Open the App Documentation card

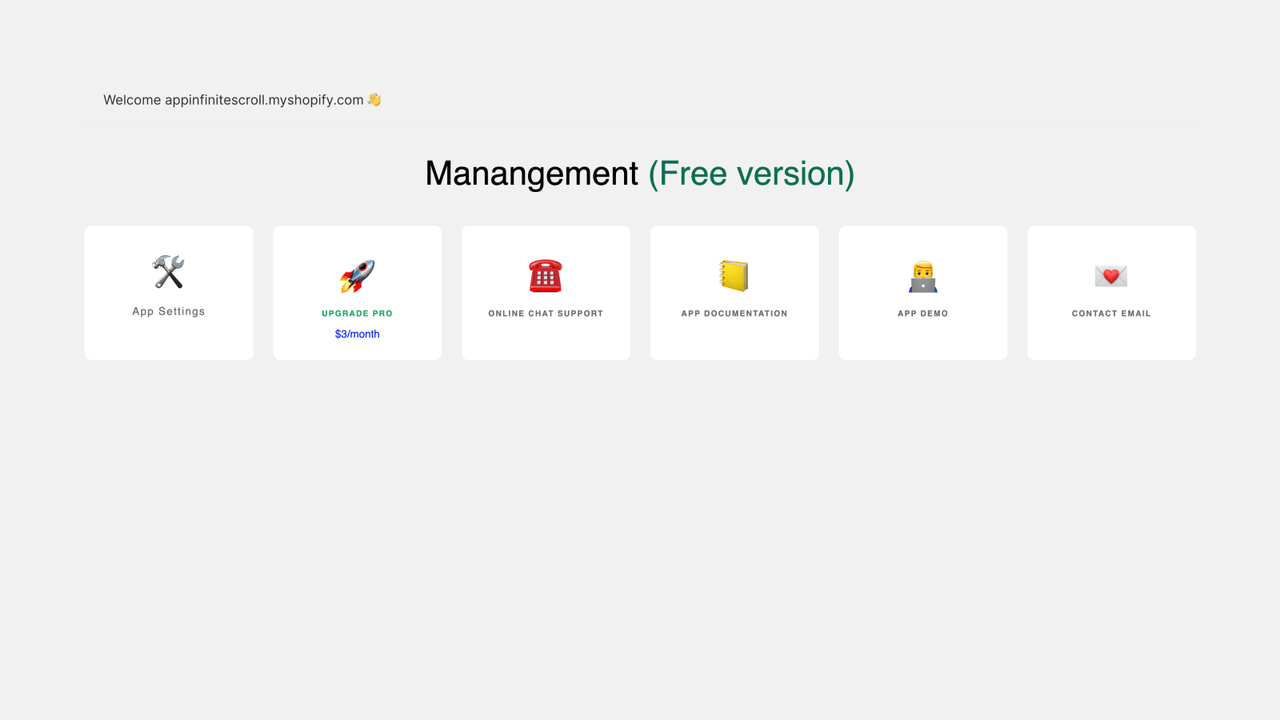pos(734,292)
